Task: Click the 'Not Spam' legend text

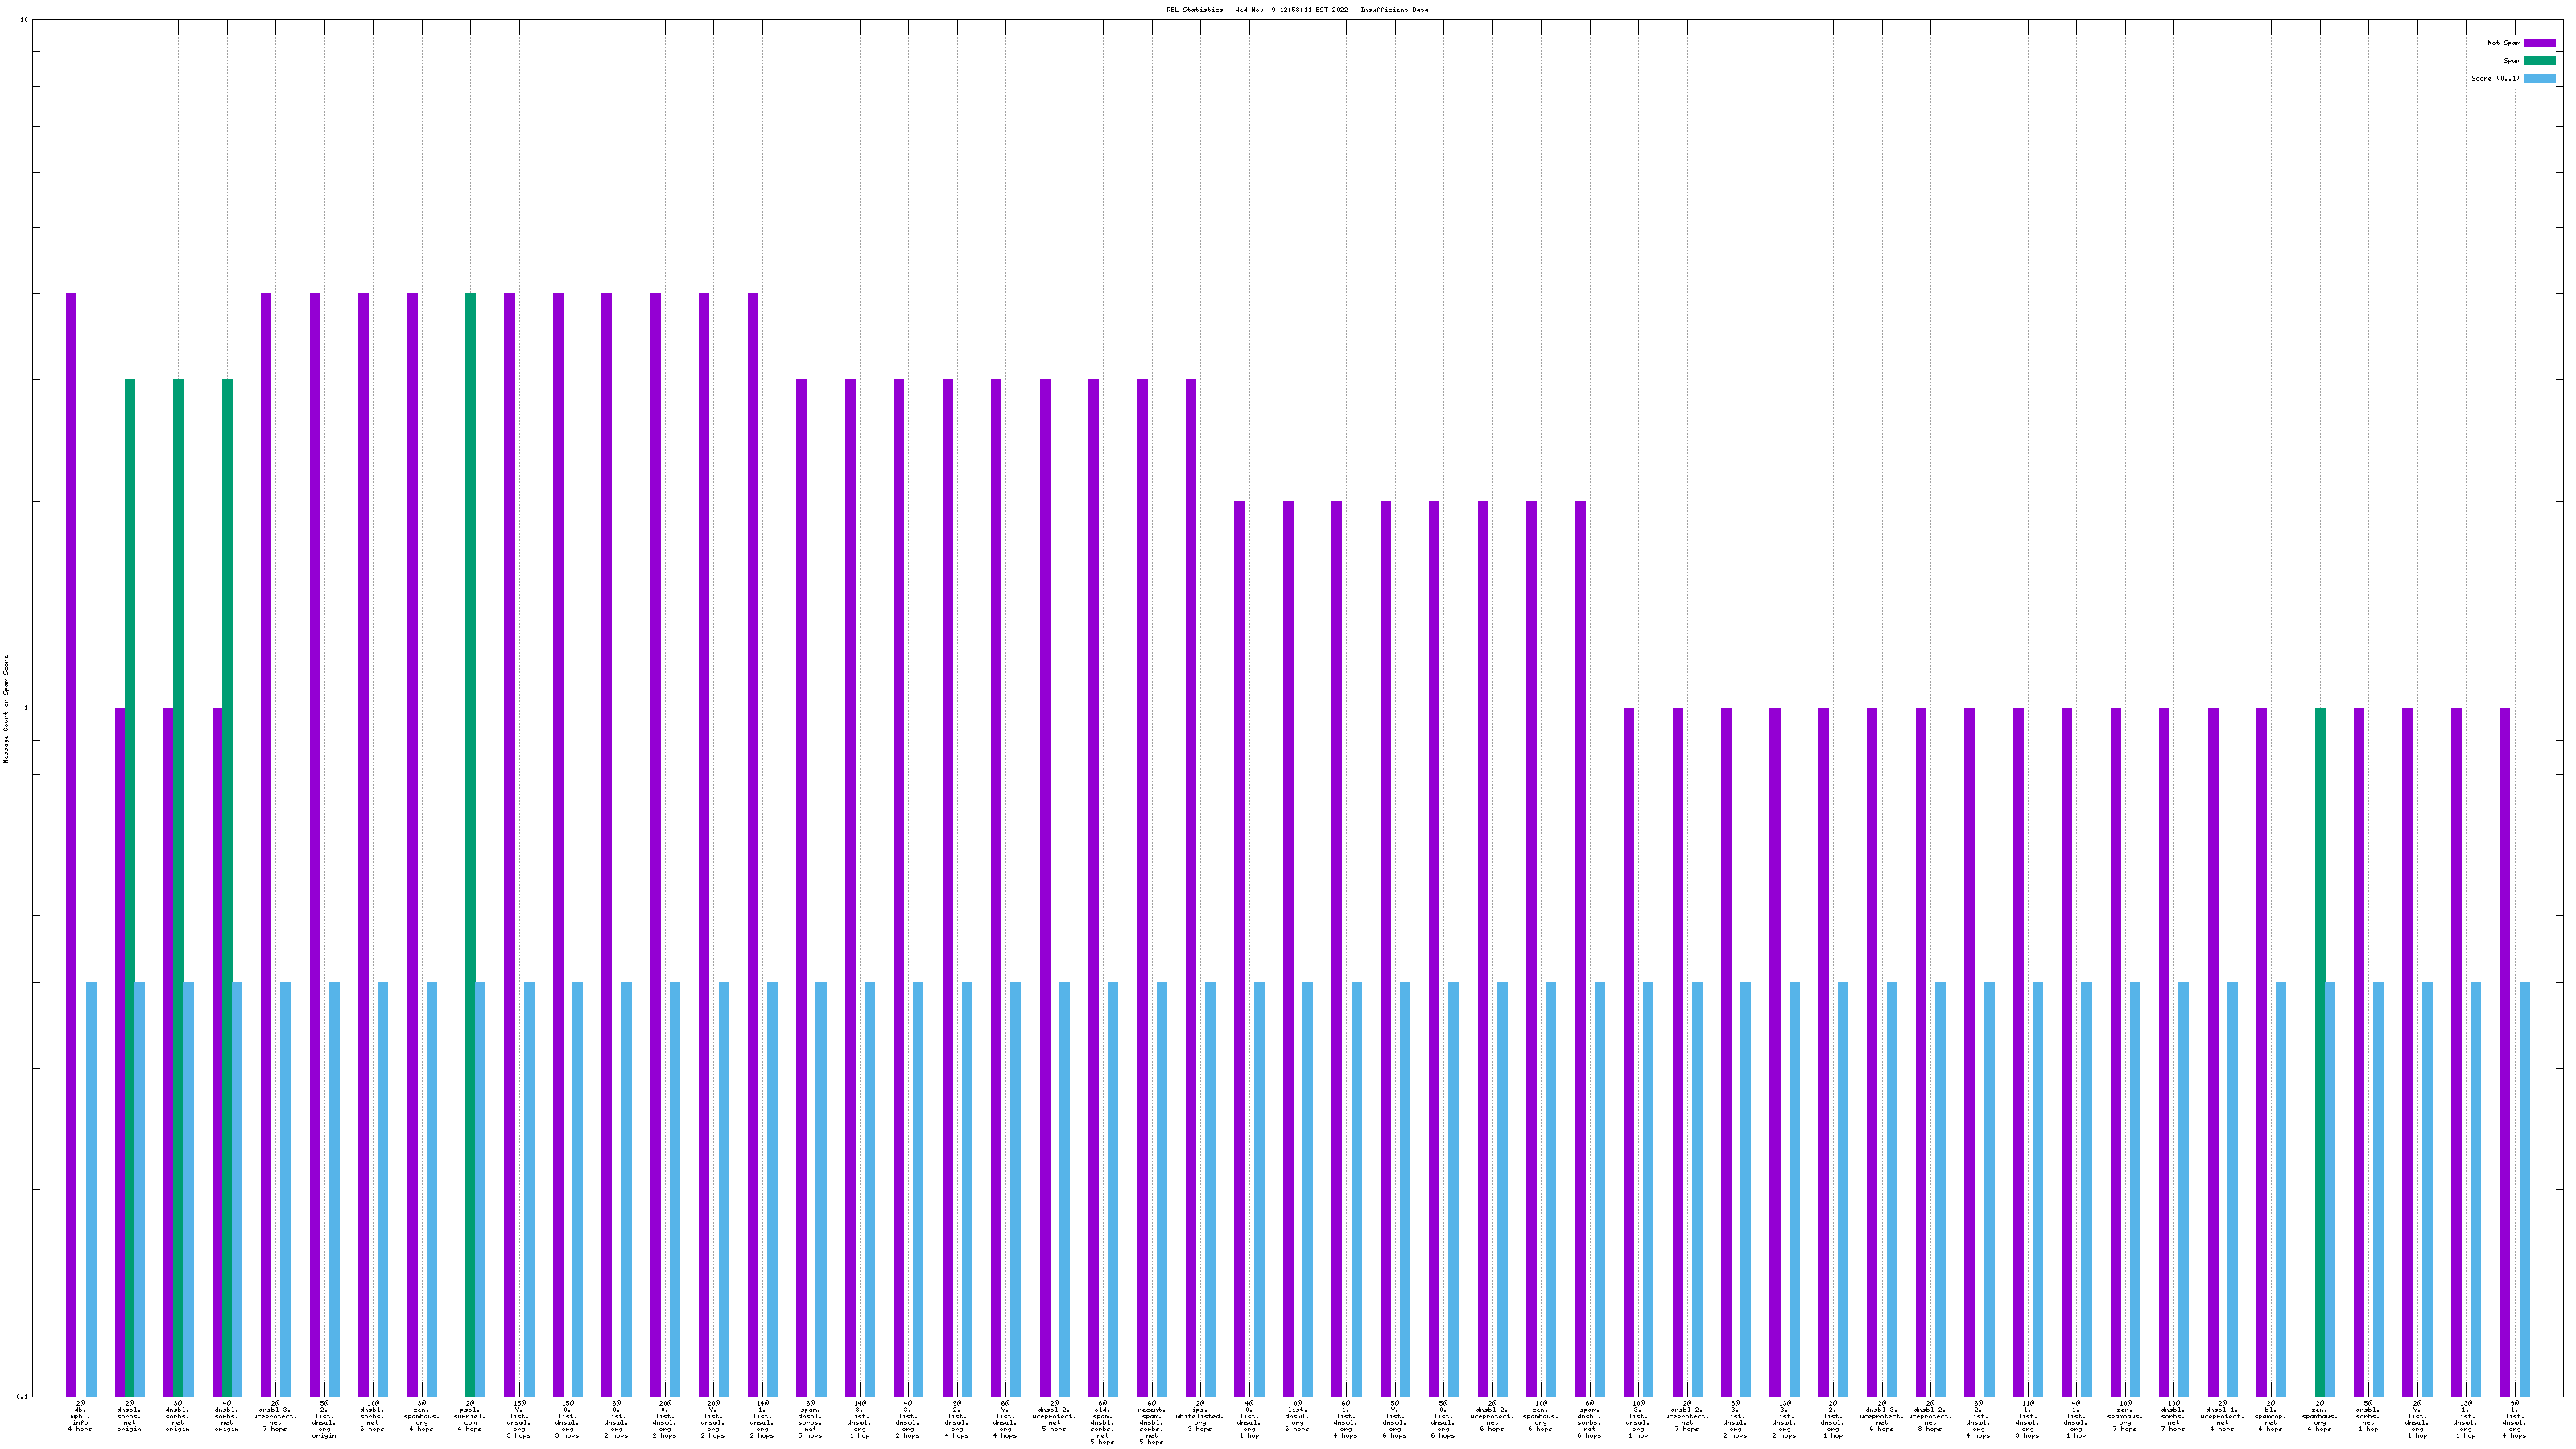Action: point(2504,43)
